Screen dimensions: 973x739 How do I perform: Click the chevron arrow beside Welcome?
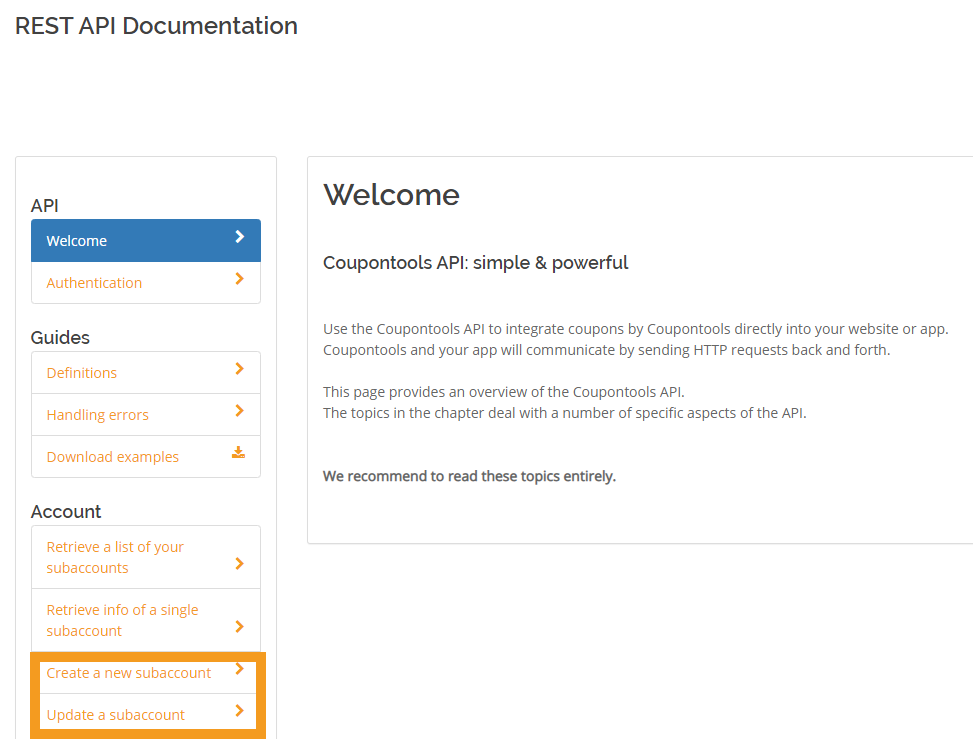pos(239,237)
